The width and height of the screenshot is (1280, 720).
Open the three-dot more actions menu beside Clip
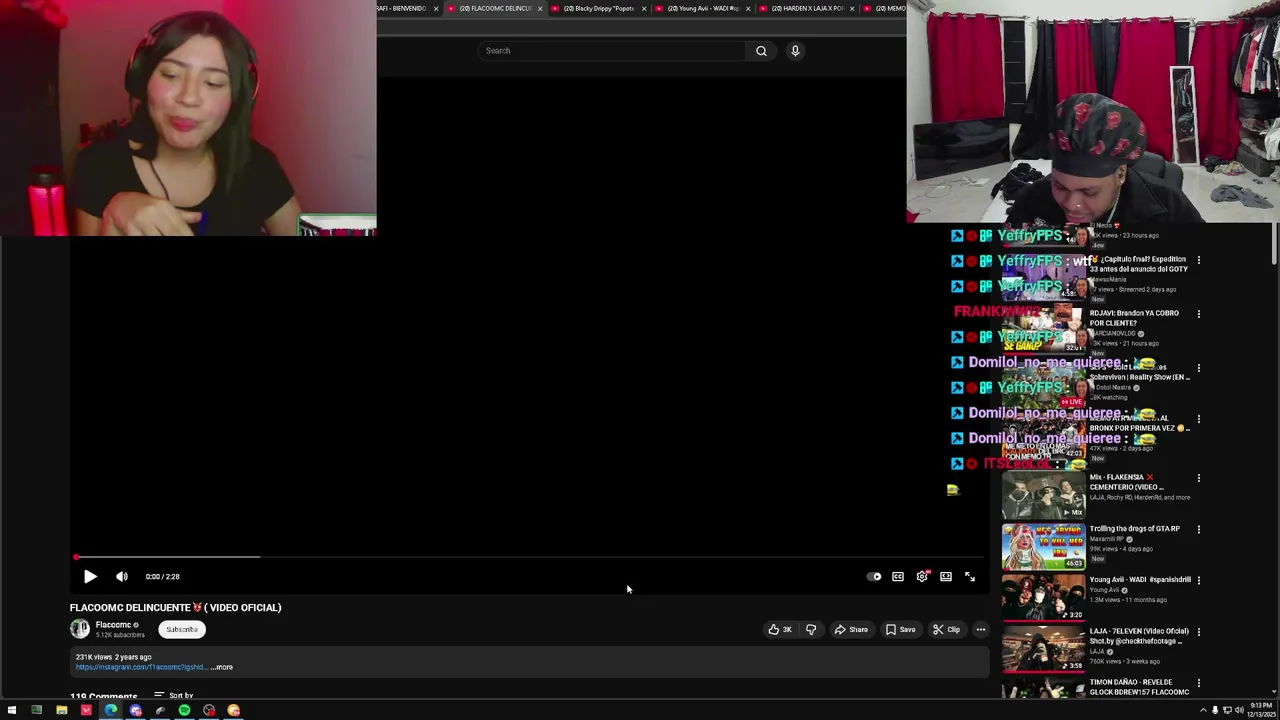(981, 629)
